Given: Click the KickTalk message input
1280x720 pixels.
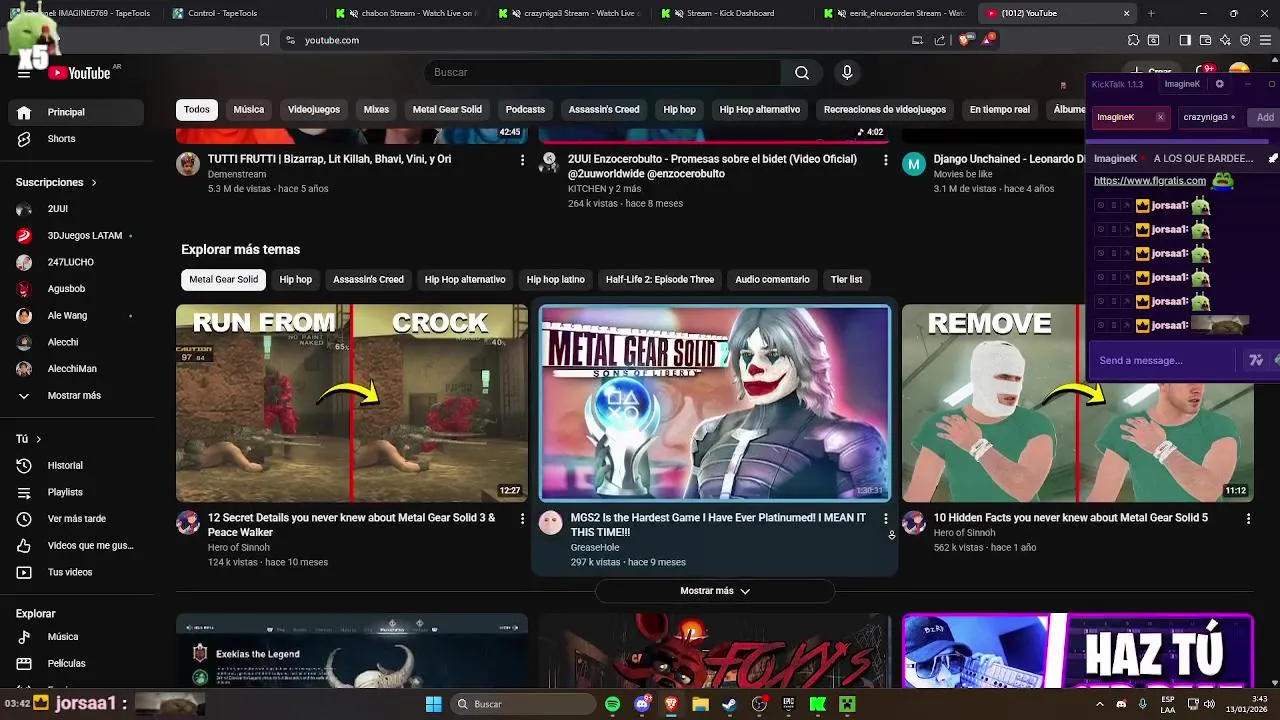Looking at the screenshot, I should (x=1165, y=360).
